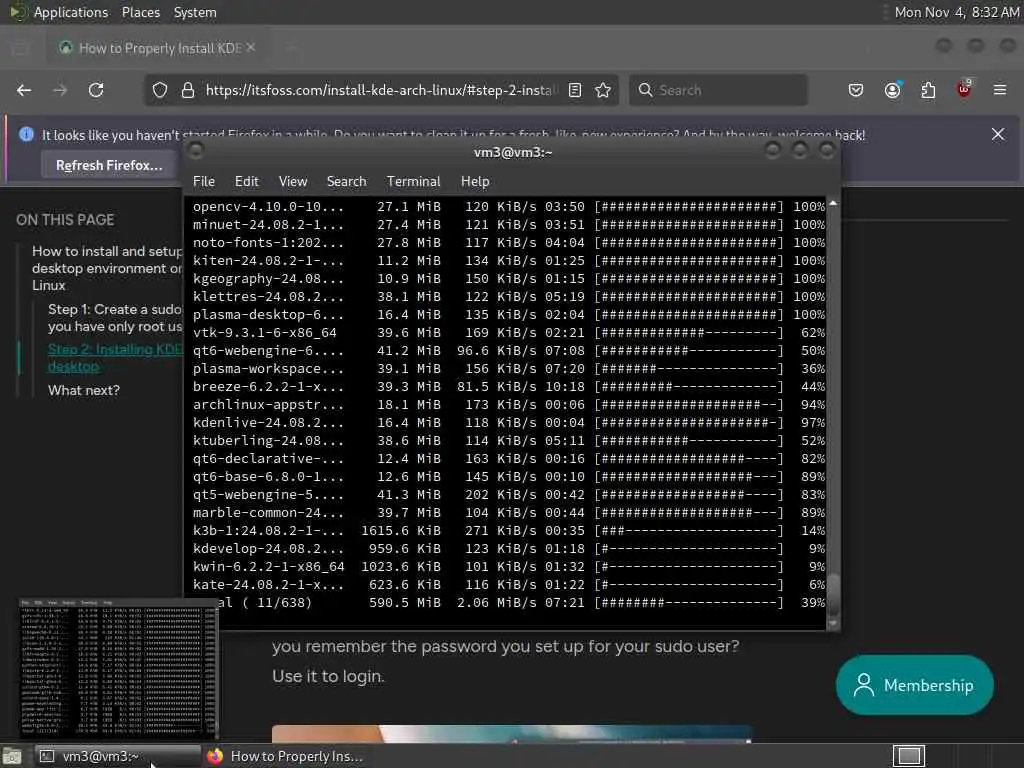The image size is (1024, 768).
Task: Click the terminal title 'vm3@vm3:~'
Action: 513,152
